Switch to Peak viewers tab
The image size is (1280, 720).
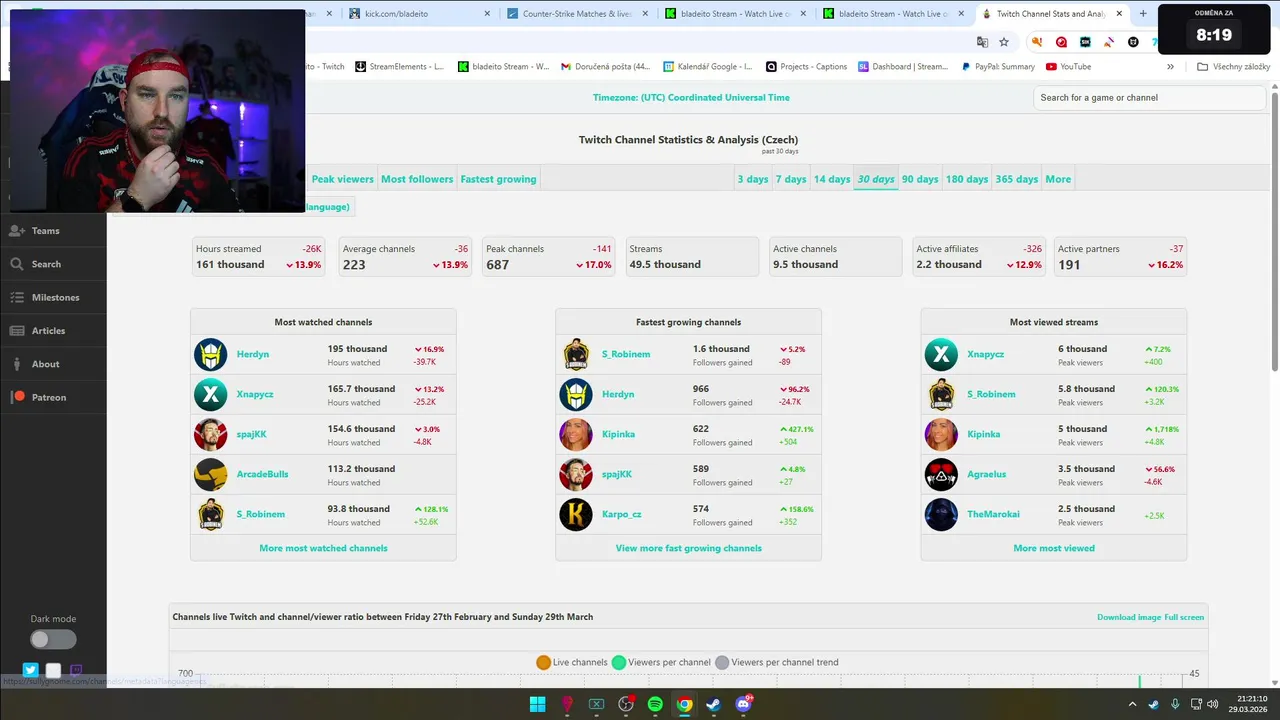click(342, 179)
